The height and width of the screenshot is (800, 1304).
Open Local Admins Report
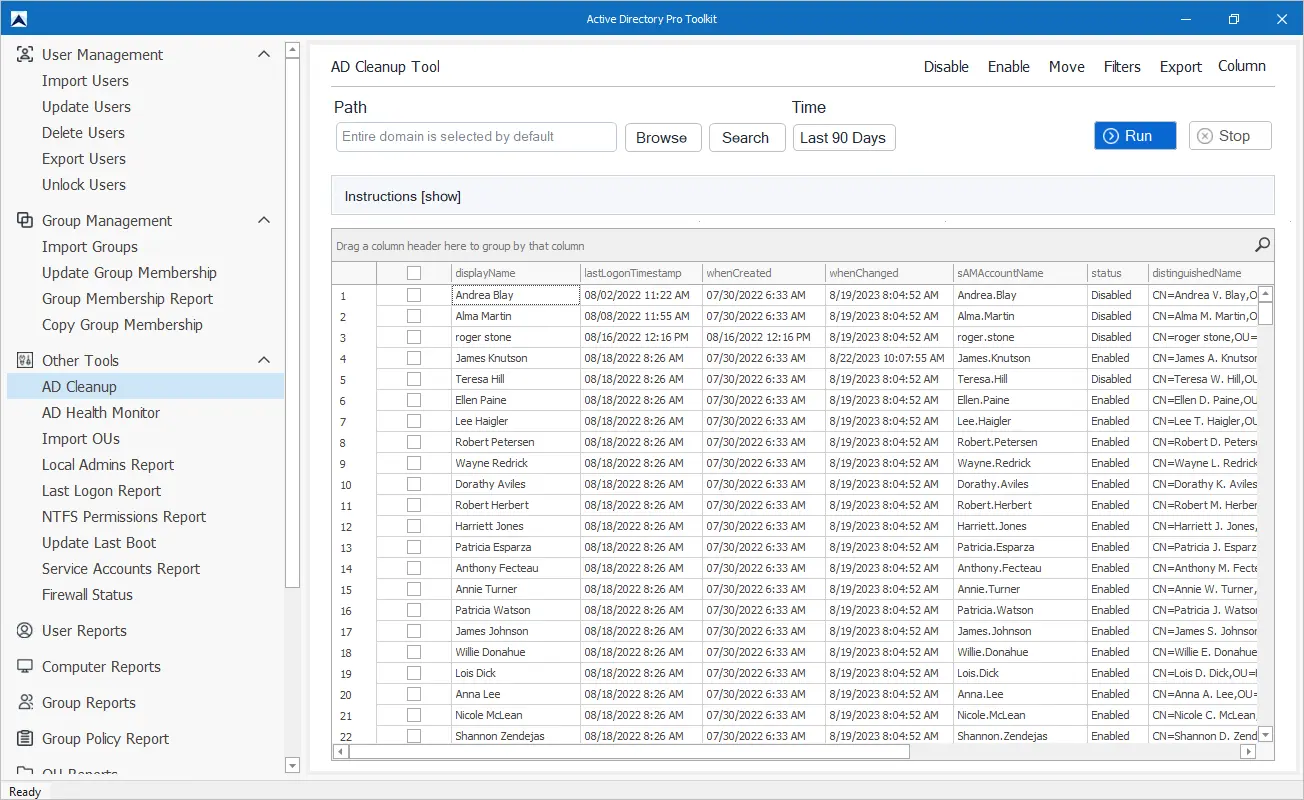click(x=108, y=465)
